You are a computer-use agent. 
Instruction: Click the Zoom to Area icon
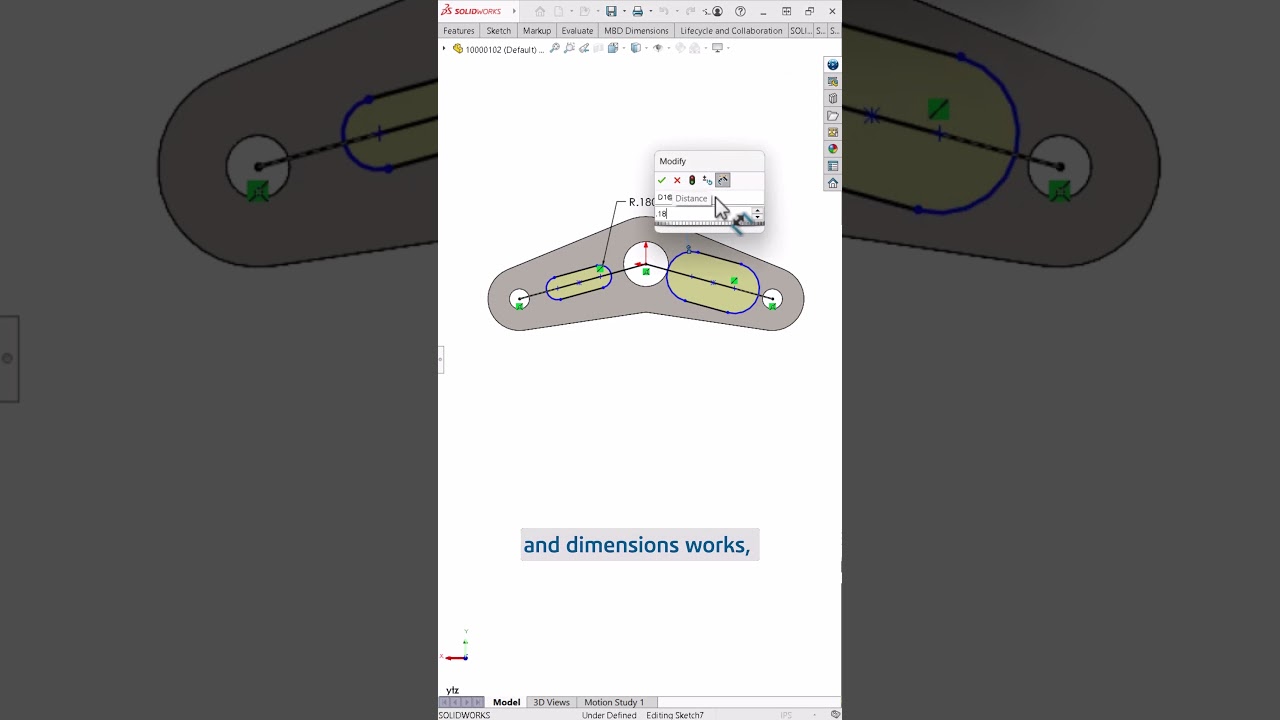coord(569,48)
